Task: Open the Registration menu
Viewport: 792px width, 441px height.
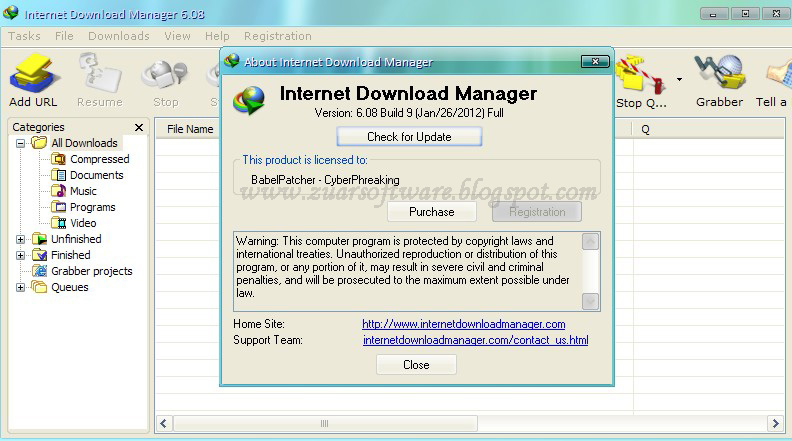Action: point(278,36)
